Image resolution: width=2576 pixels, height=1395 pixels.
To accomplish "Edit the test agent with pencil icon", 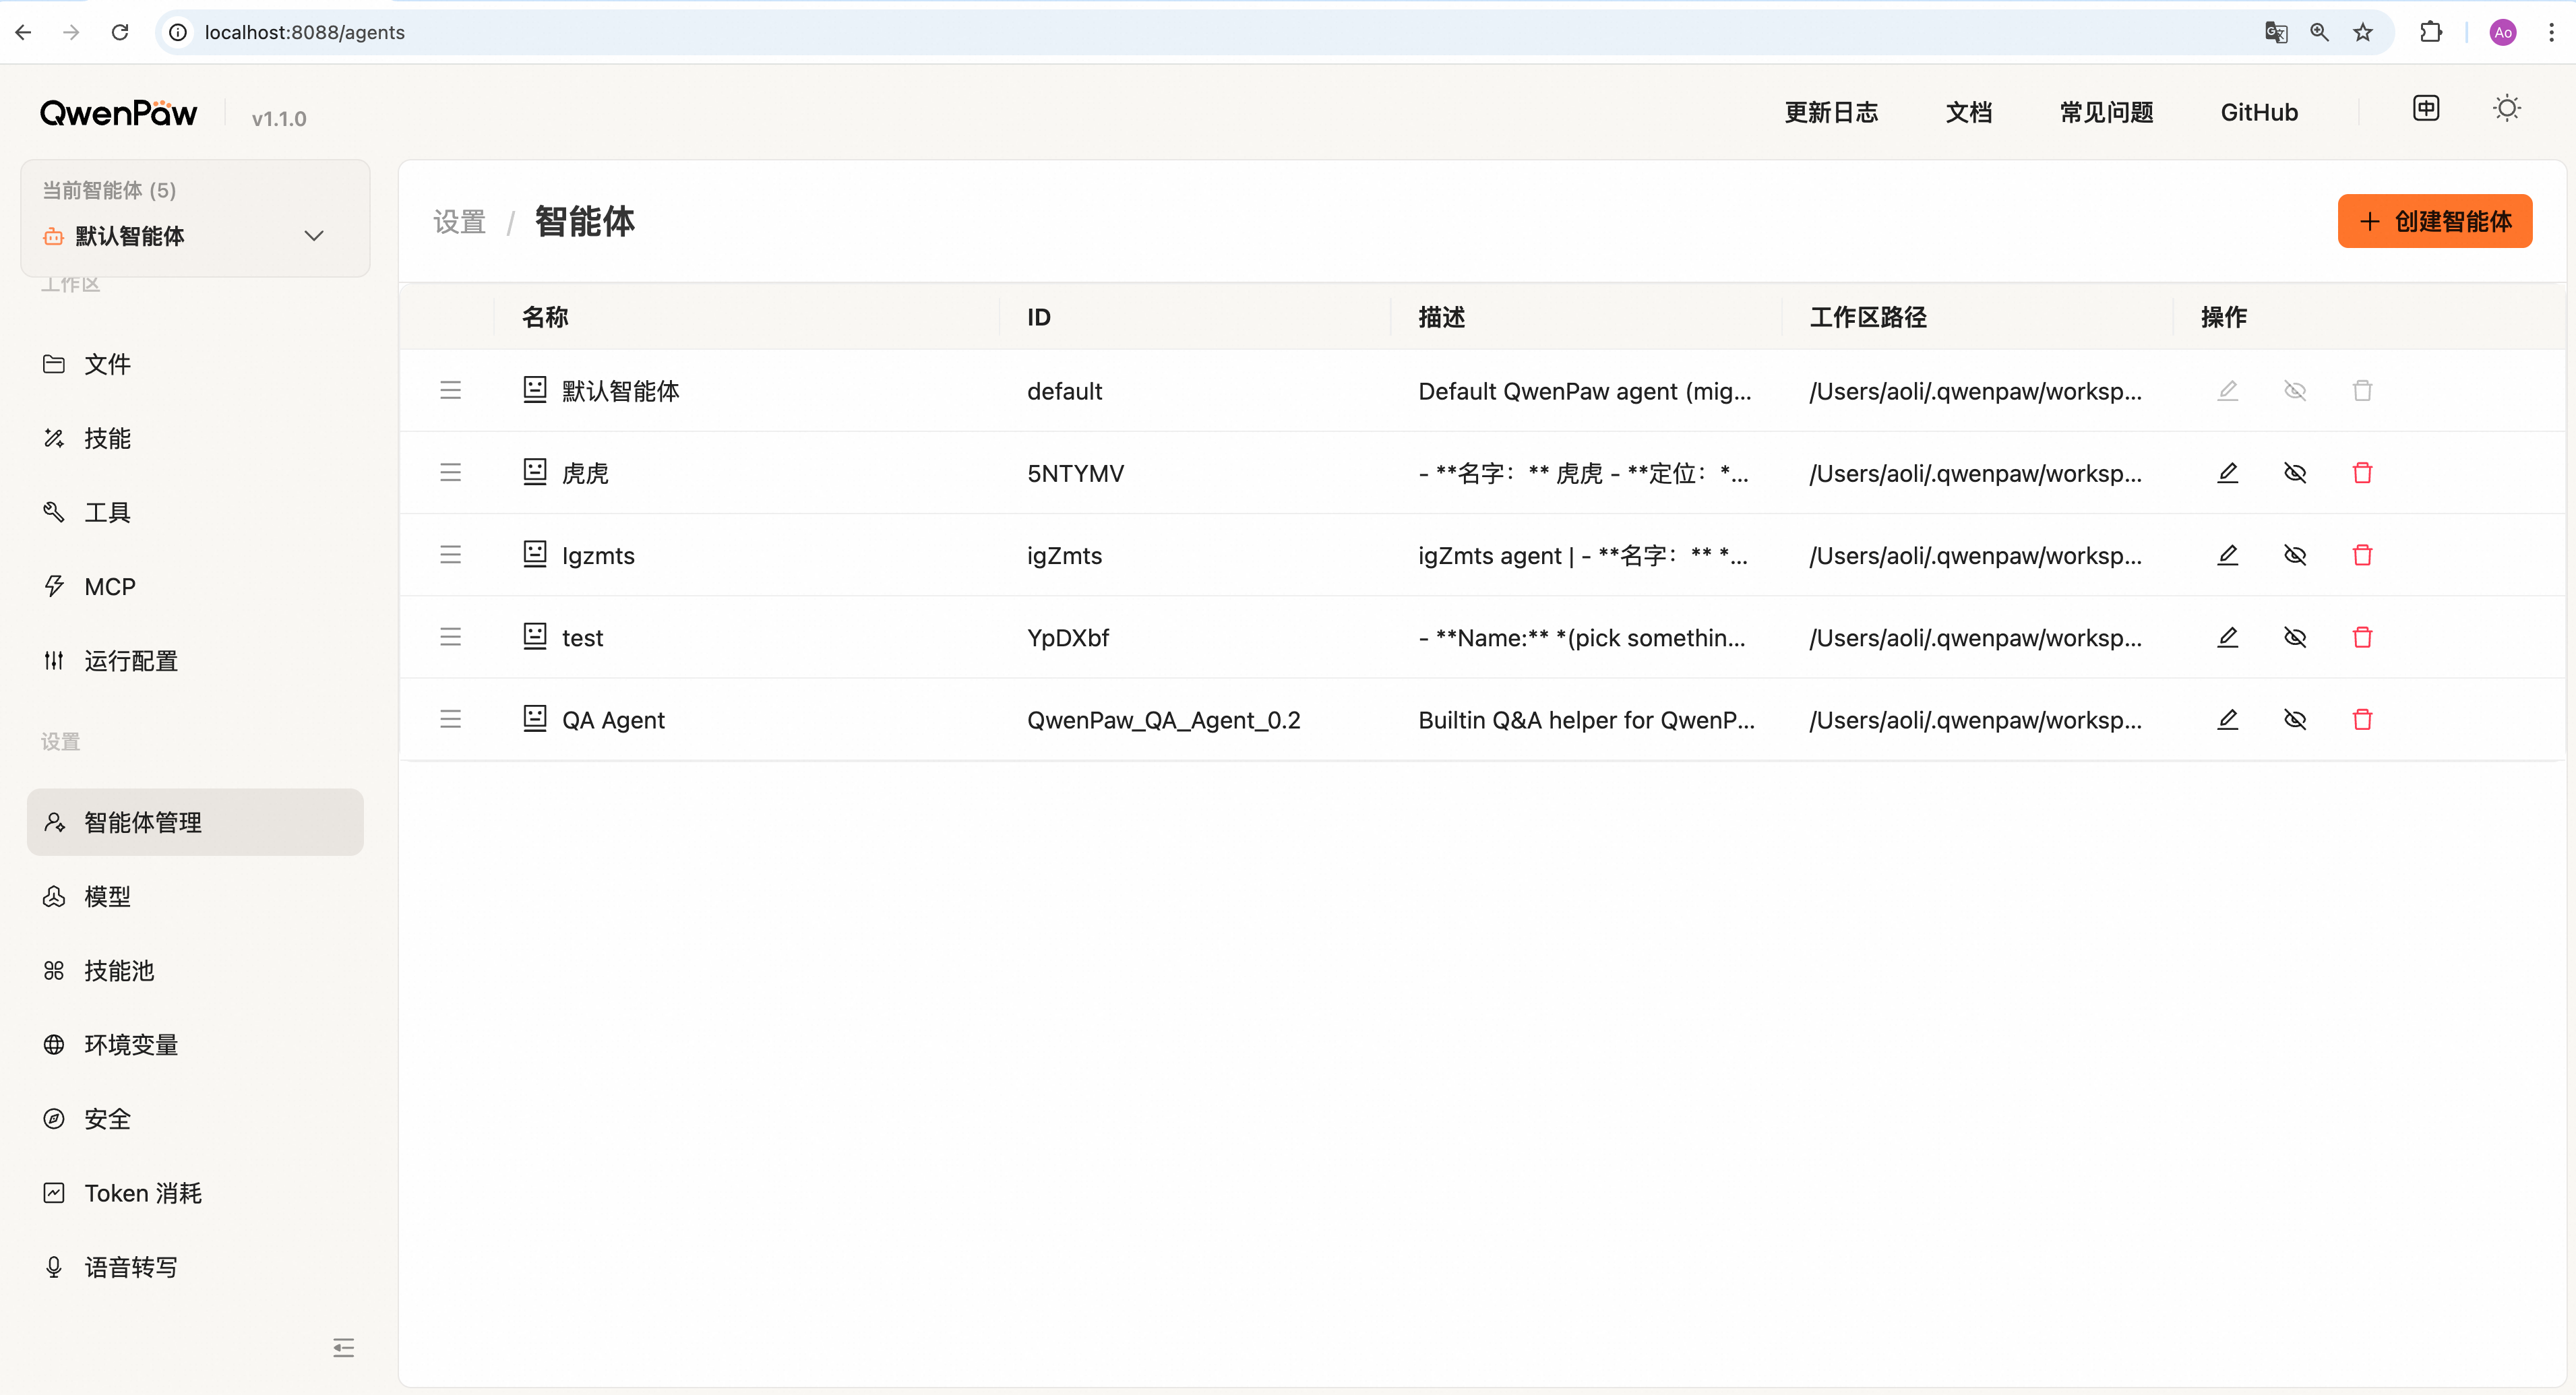I will [2227, 636].
